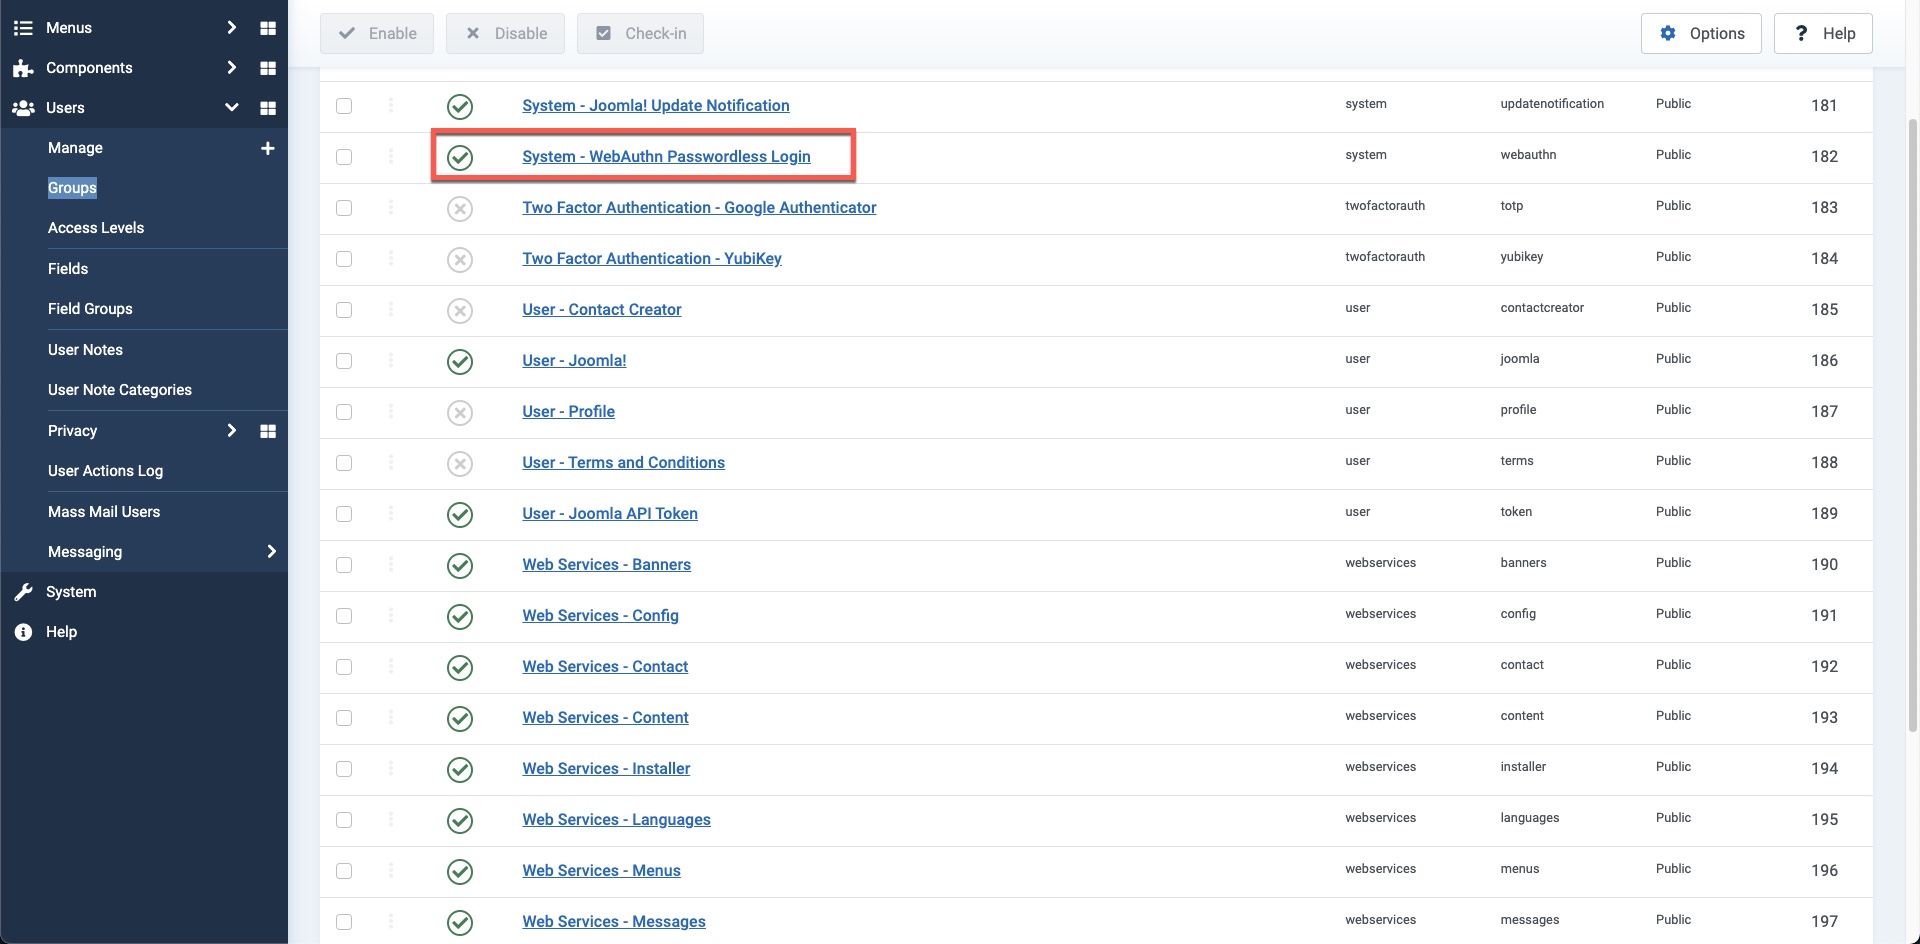Click the plus icon next to Manage

(x=267, y=148)
